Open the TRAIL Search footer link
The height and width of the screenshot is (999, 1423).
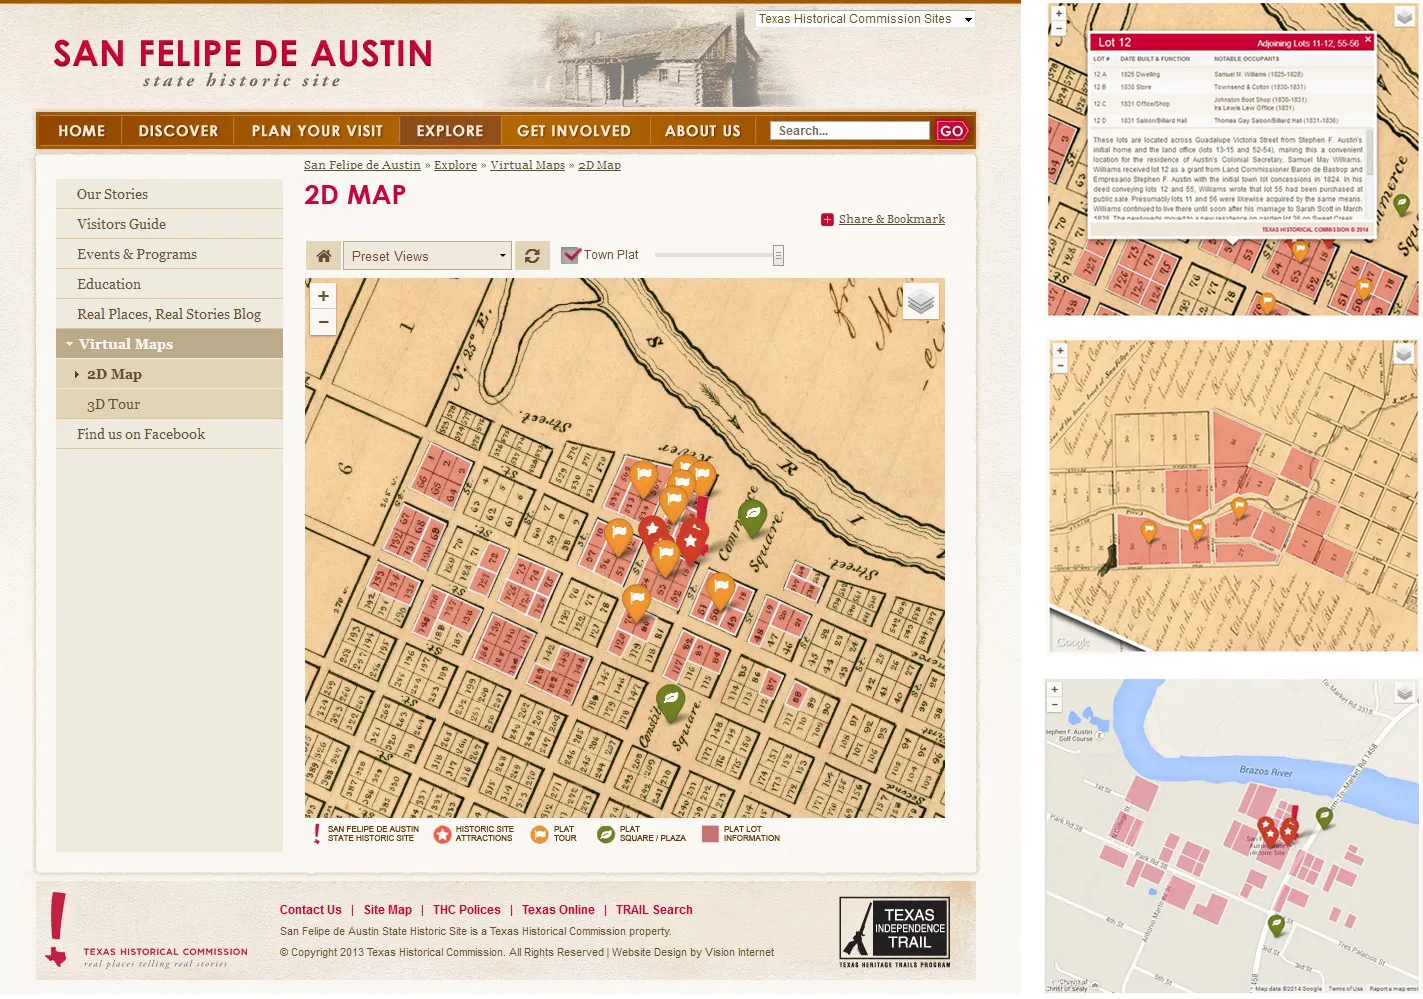pos(654,910)
